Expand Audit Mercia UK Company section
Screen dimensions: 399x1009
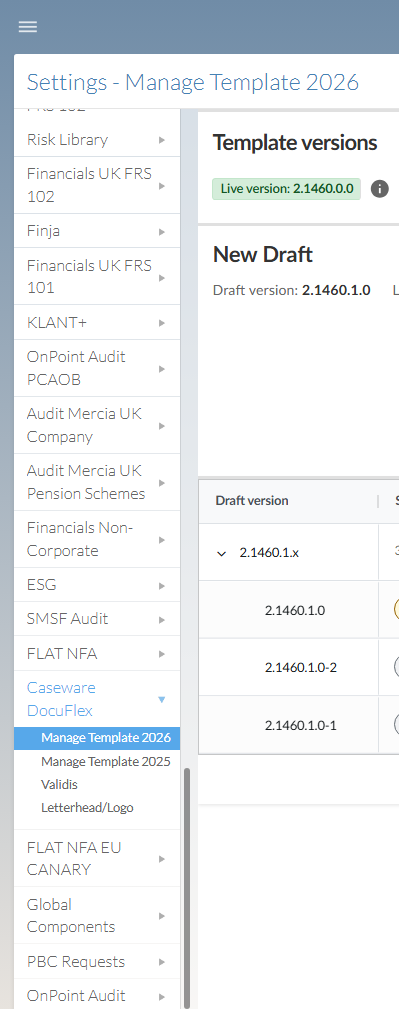click(97, 425)
